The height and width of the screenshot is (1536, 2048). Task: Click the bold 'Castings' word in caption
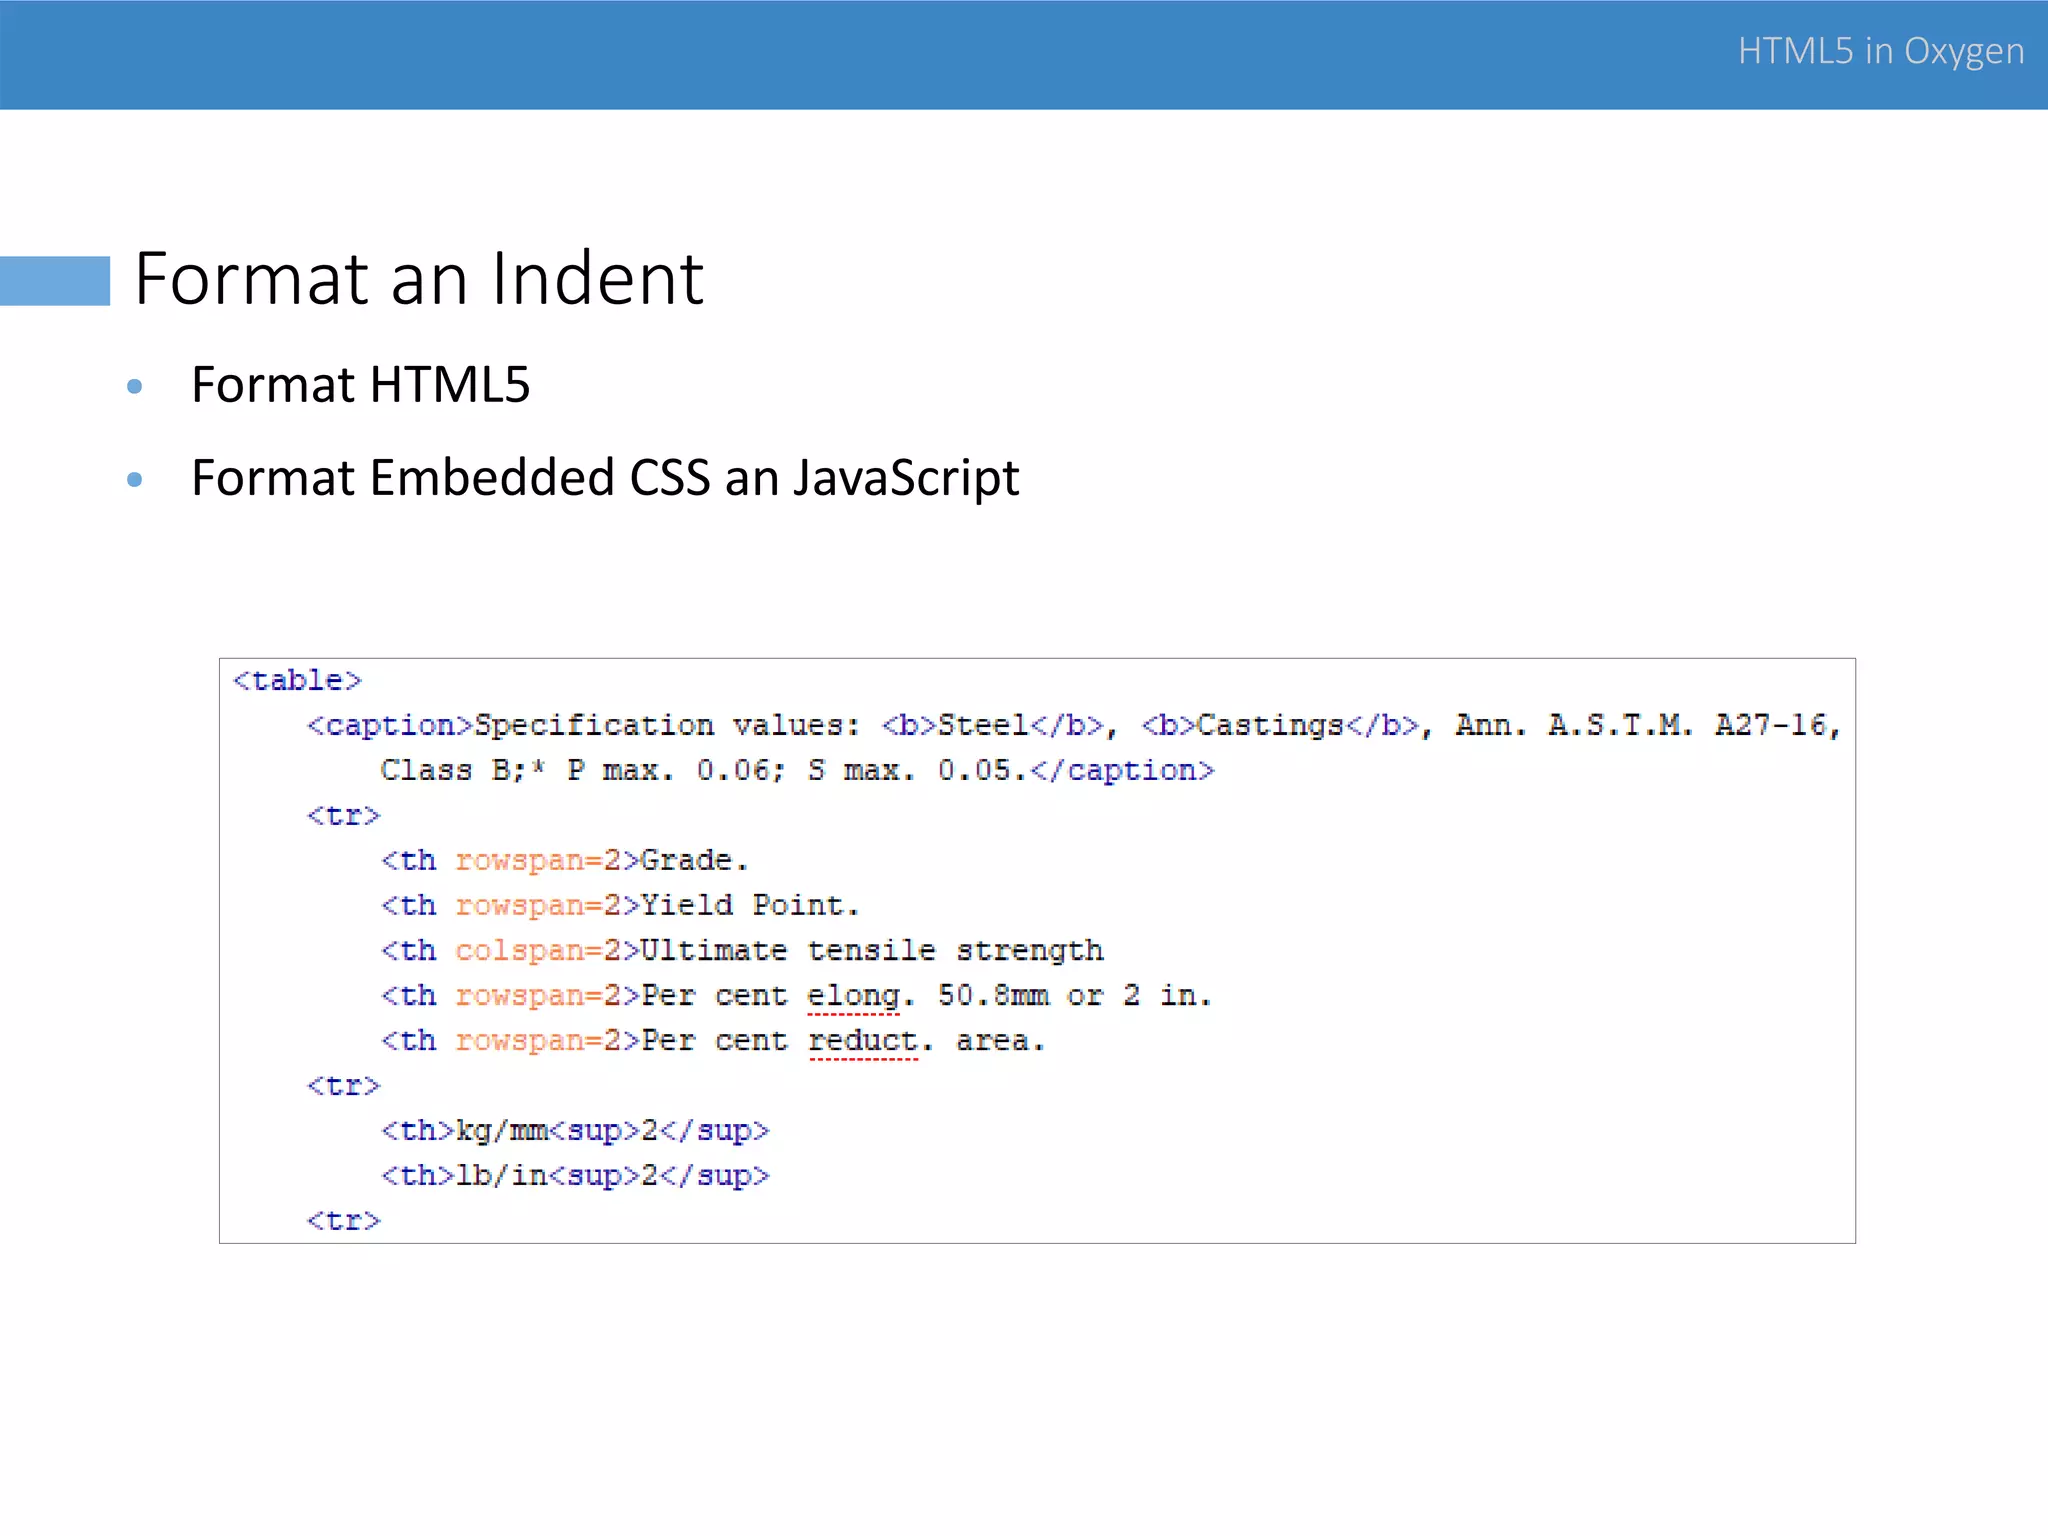coord(1269,725)
